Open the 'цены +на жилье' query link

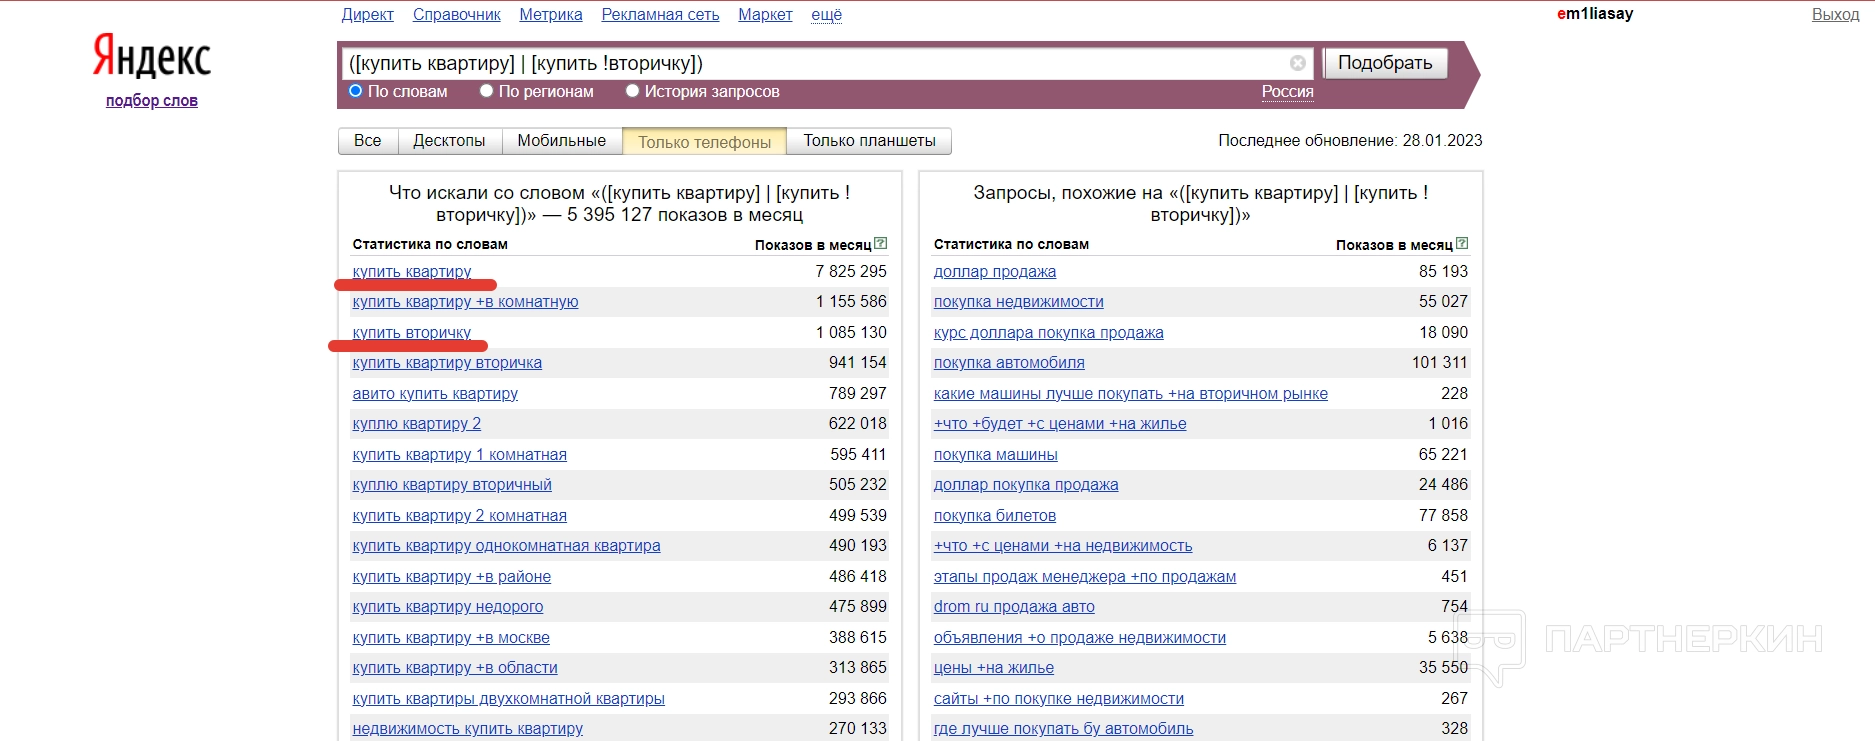pyautogui.click(x=994, y=667)
